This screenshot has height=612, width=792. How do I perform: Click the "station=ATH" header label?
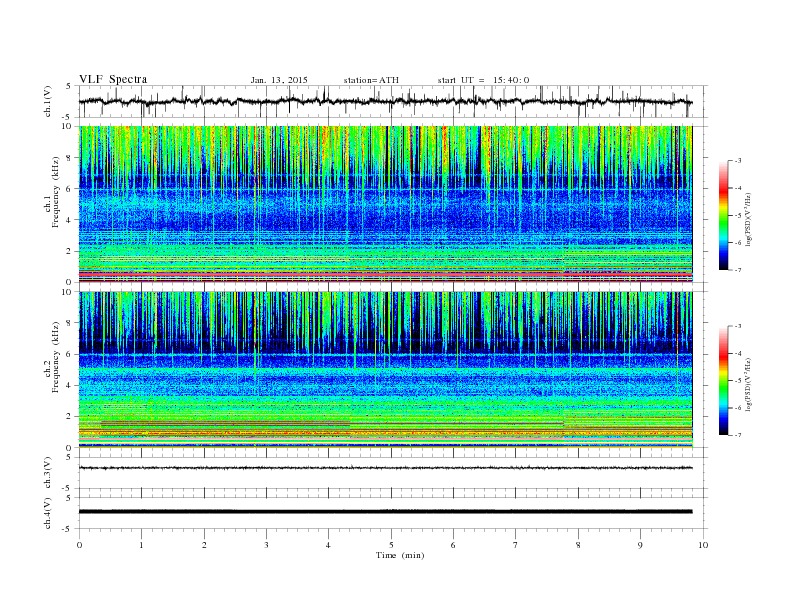(x=371, y=80)
